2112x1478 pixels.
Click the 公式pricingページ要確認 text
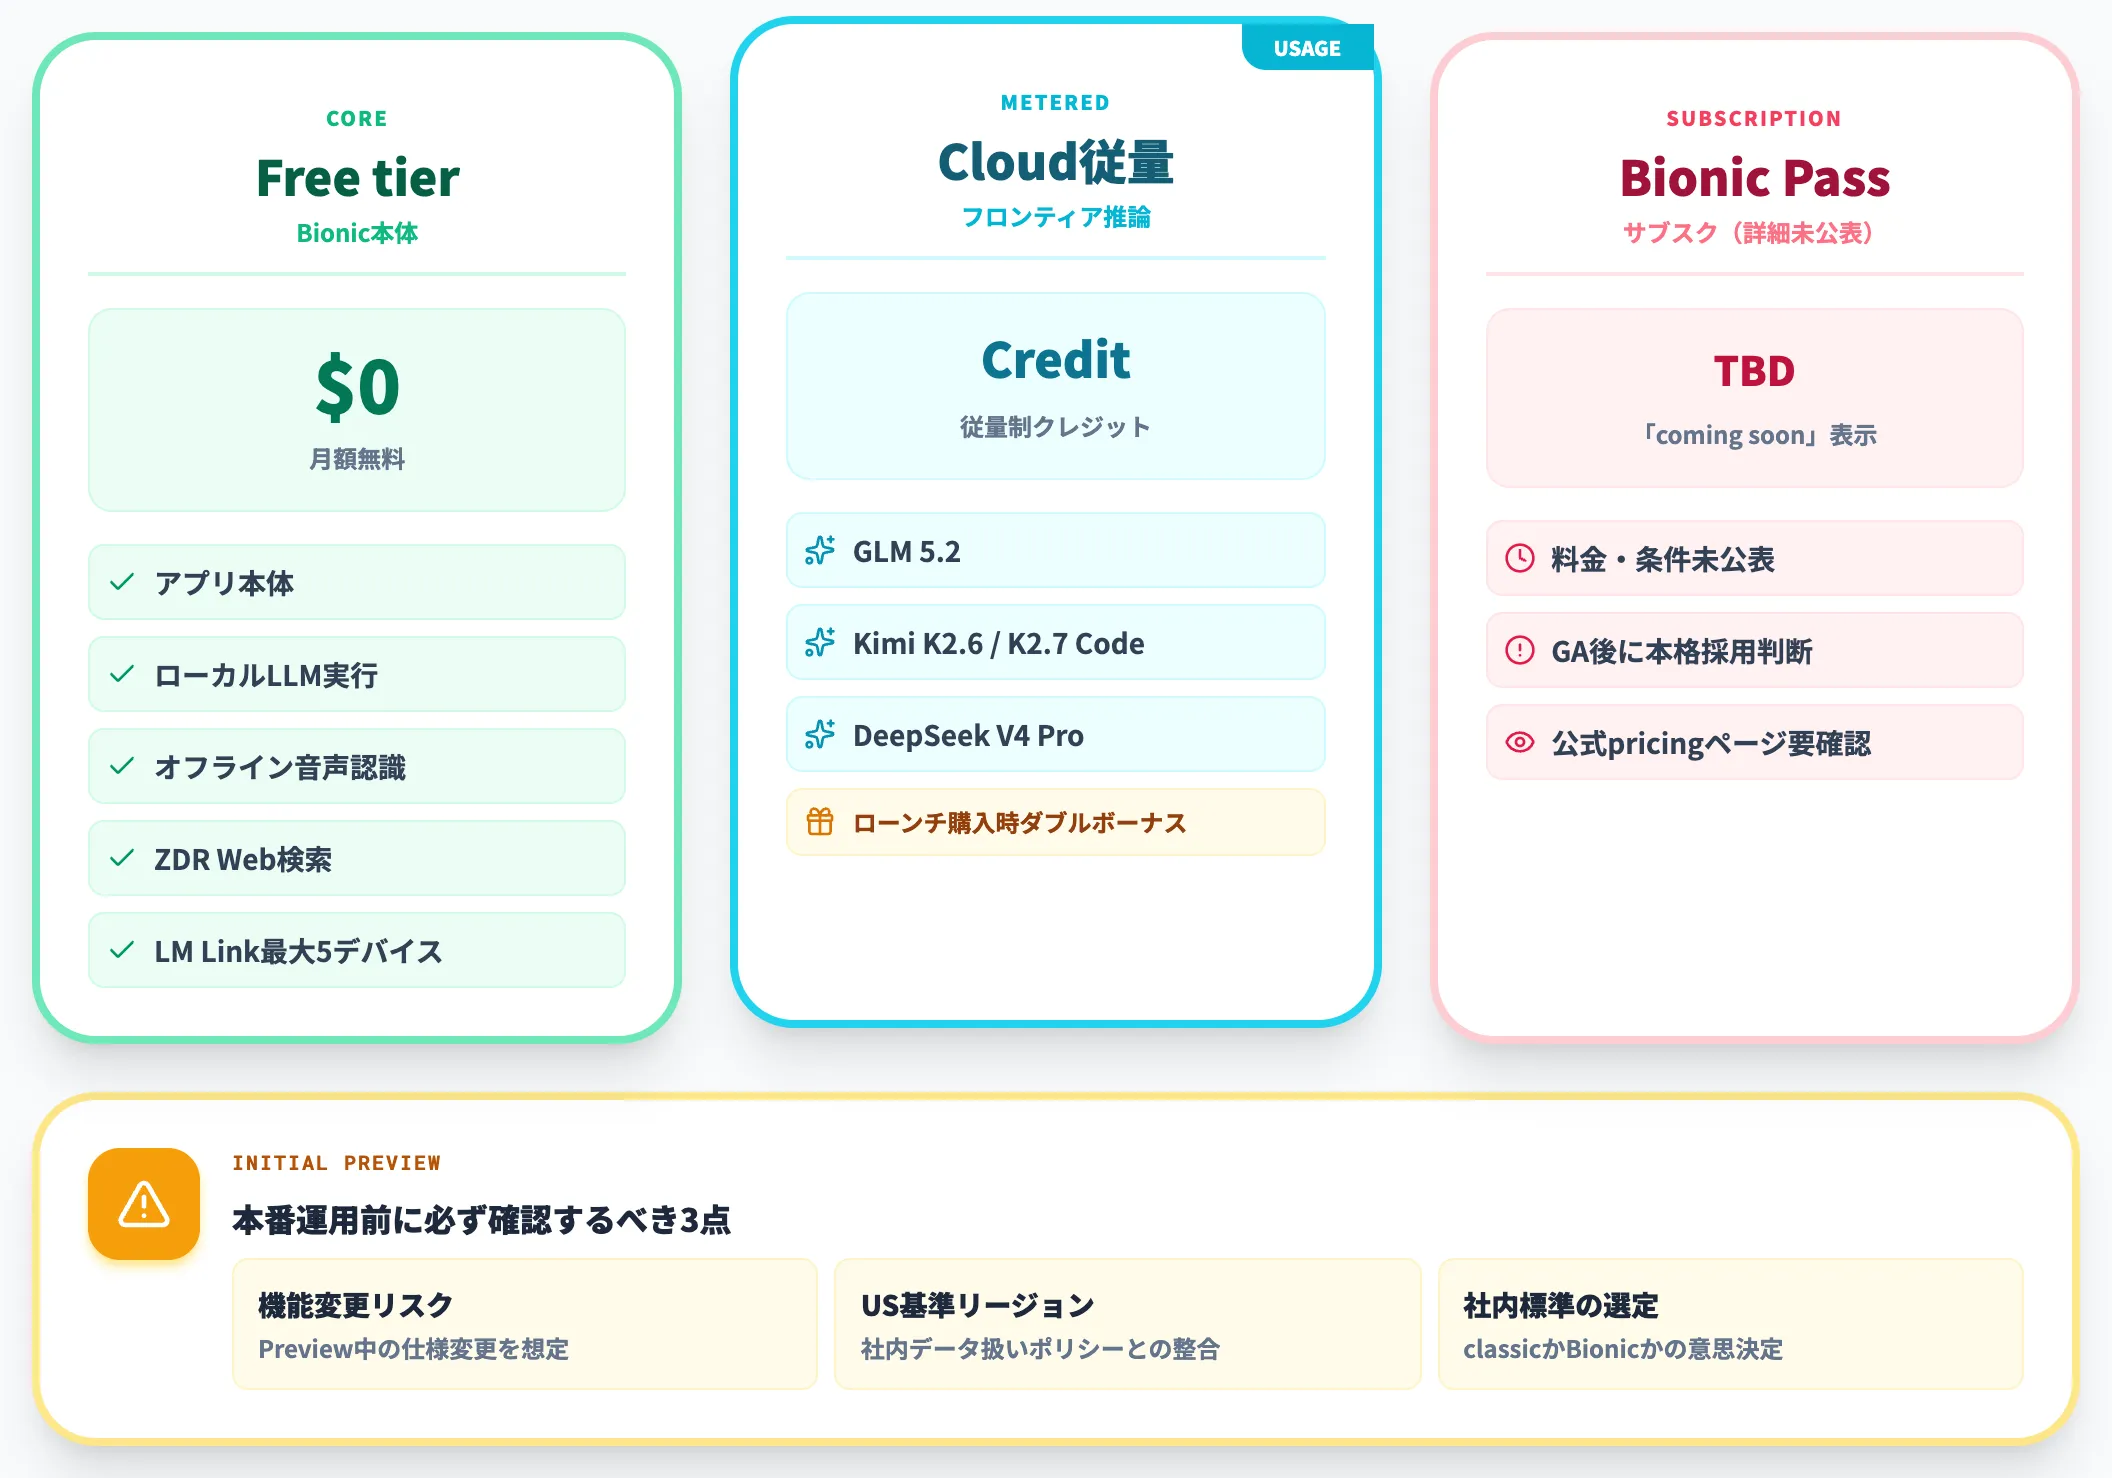(1711, 743)
